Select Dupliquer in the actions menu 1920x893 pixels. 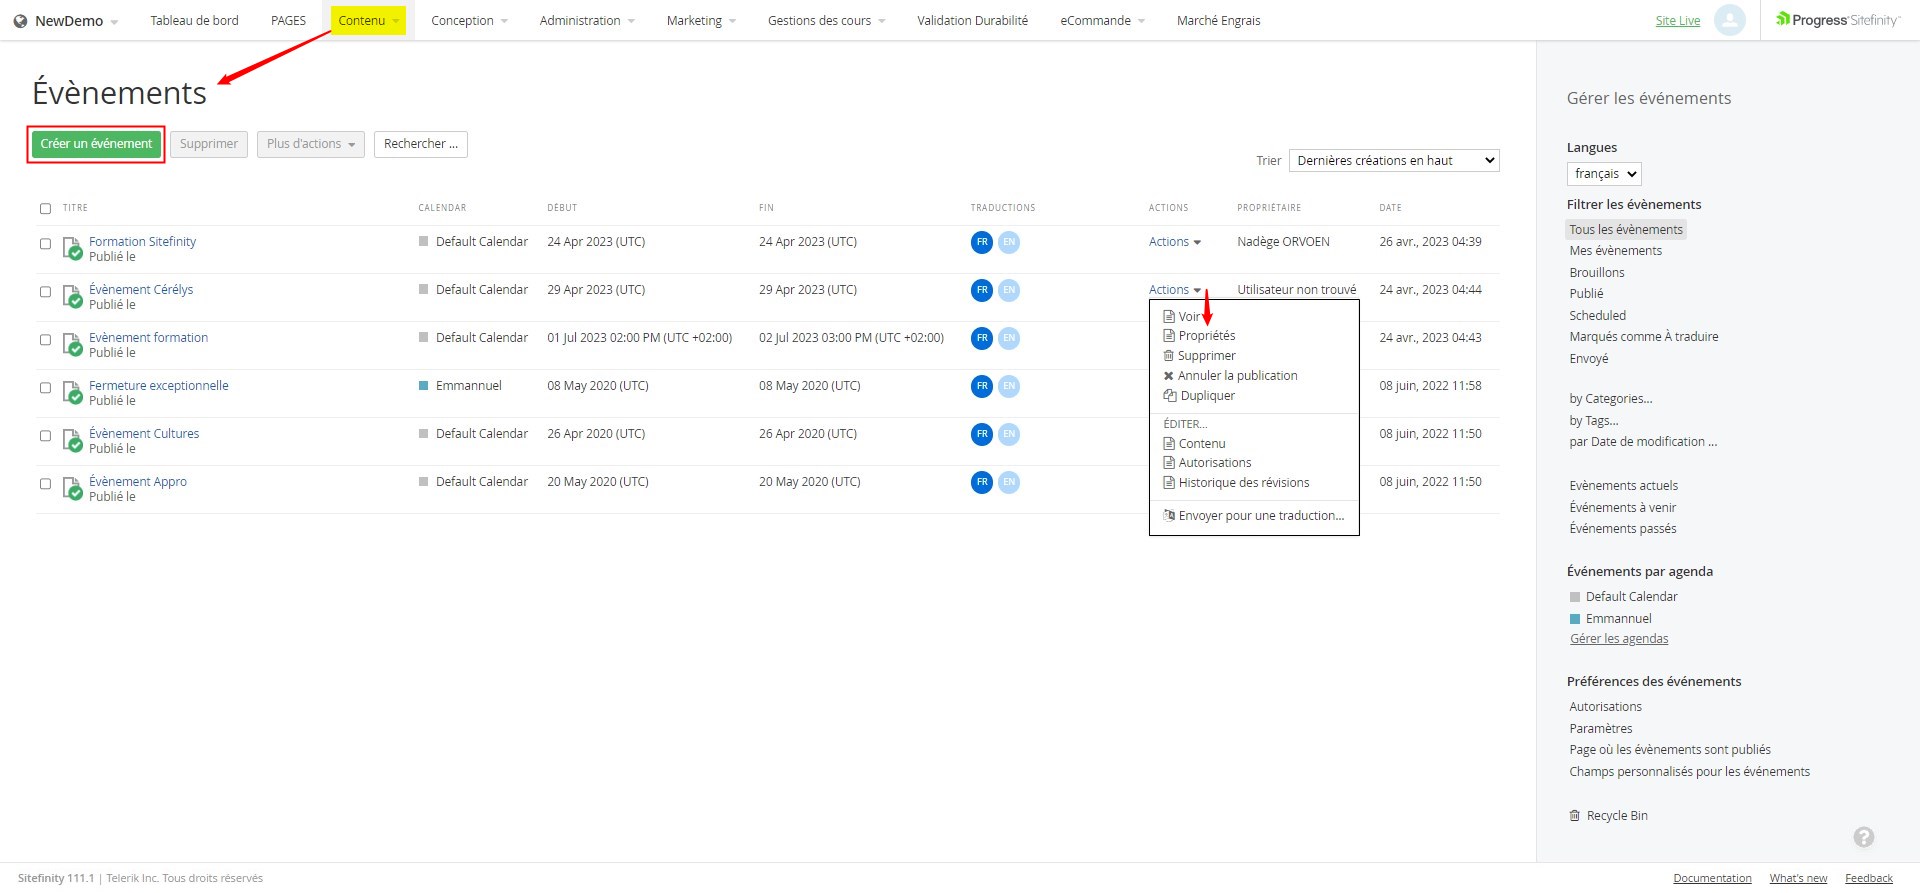click(x=1207, y=396)
